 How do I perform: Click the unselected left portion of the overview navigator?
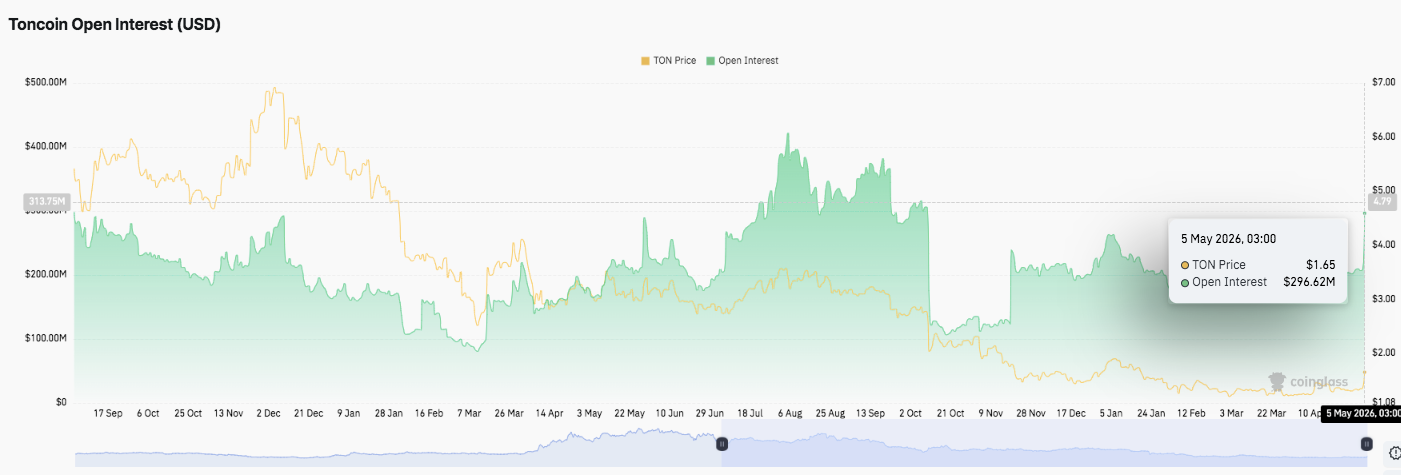398,444
